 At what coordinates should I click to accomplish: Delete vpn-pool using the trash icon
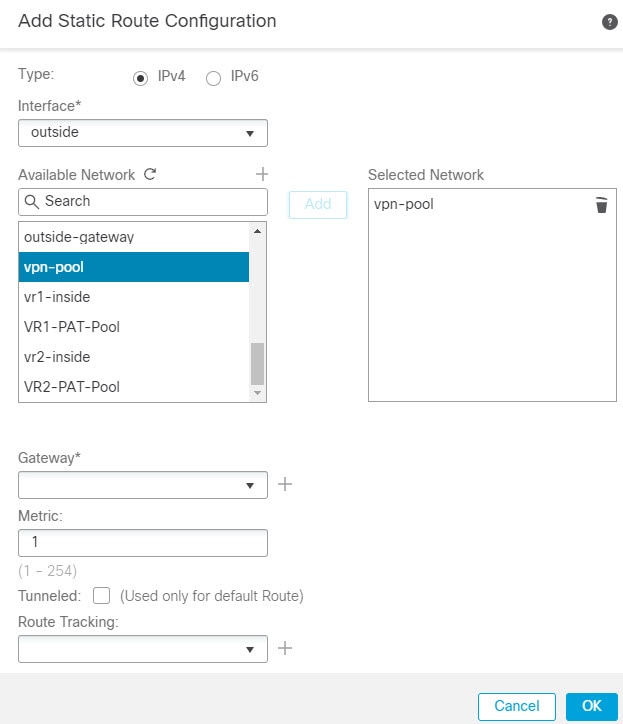click(x=601, y=205)
